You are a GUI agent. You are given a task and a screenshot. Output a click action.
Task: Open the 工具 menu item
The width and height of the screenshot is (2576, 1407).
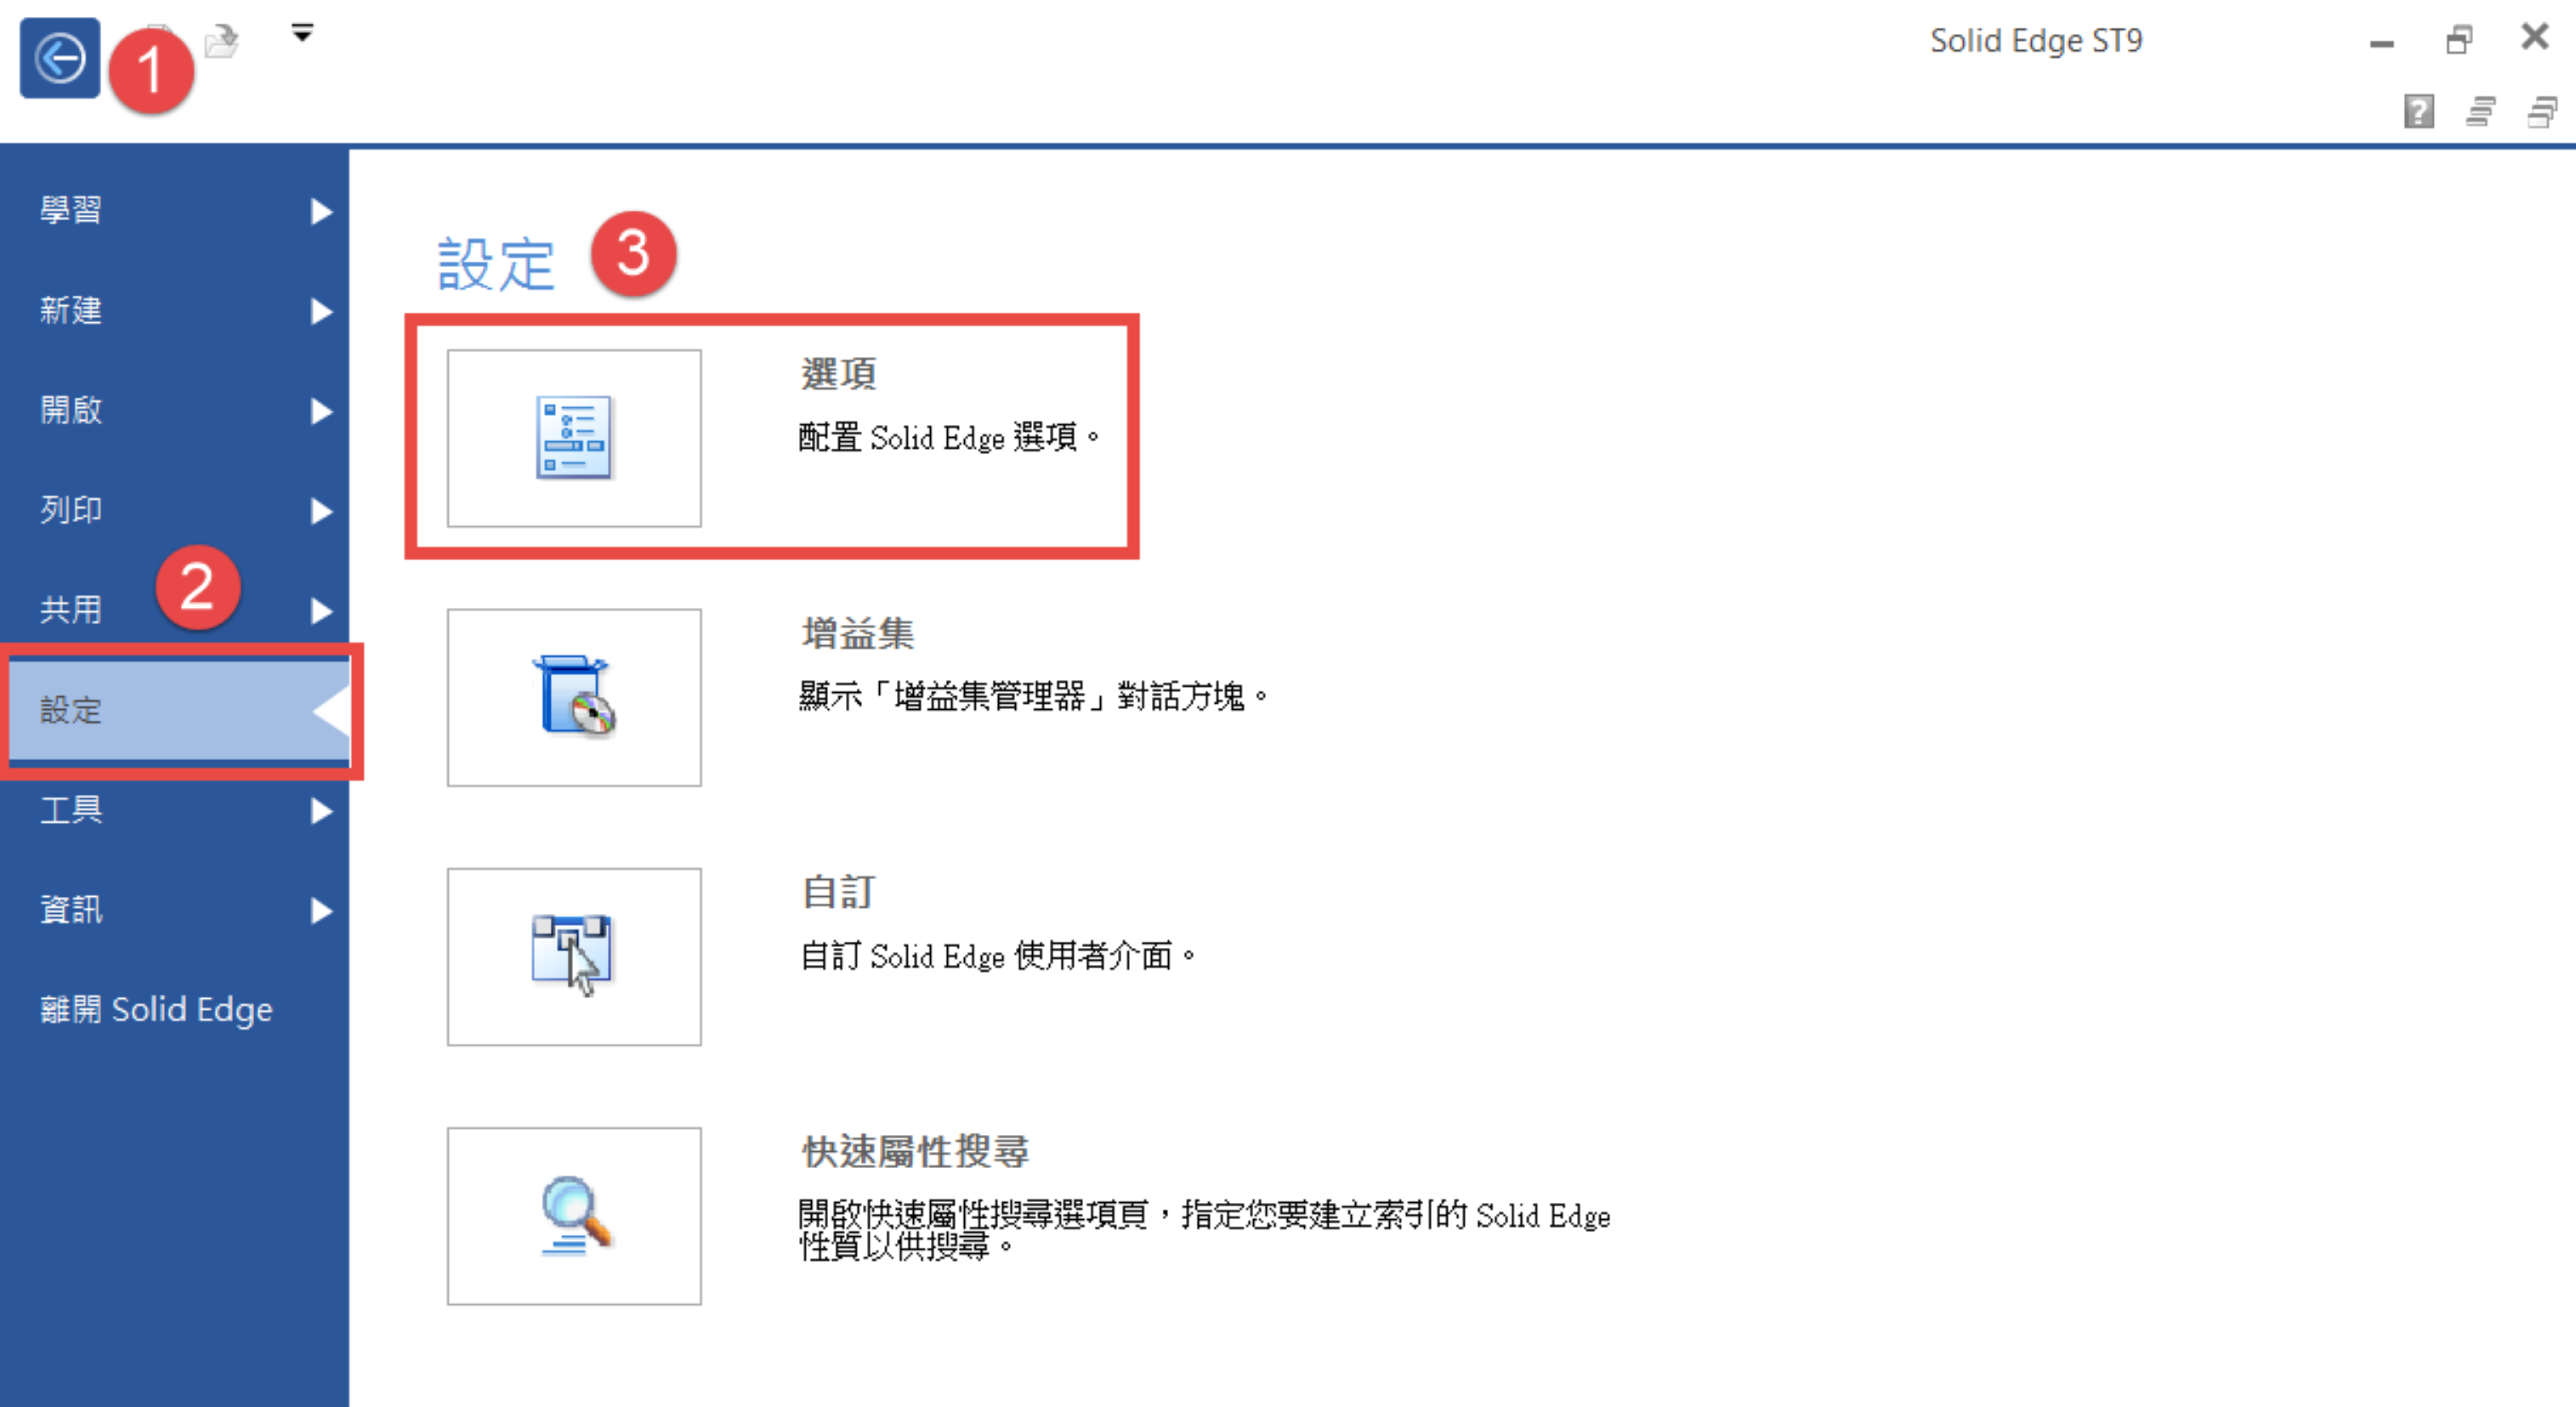coord(174,810)
